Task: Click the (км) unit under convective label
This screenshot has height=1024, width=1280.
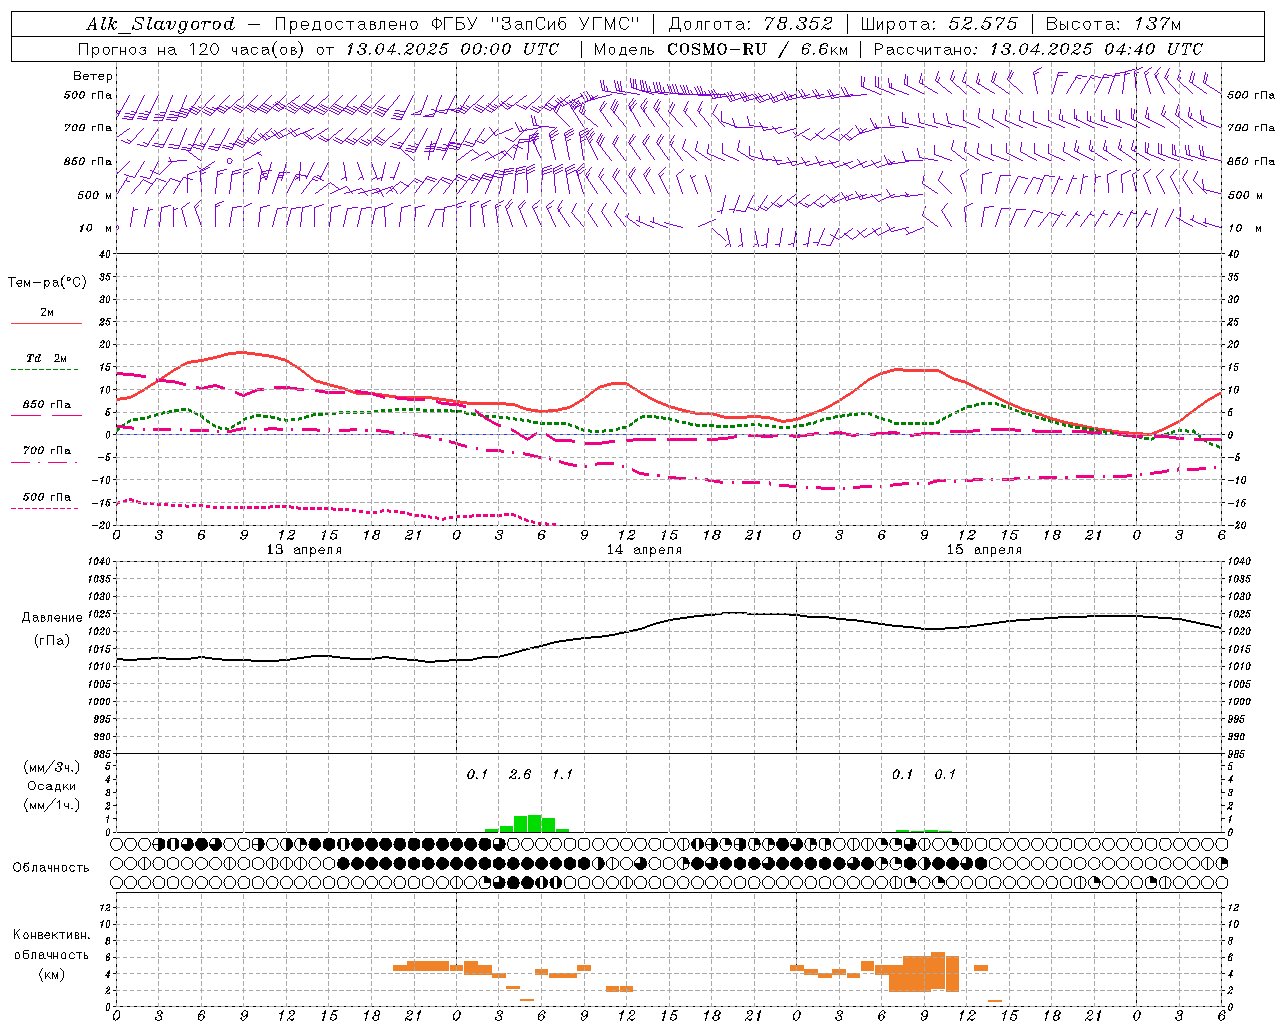Action: pyautogui.click(x=51, y=974)
